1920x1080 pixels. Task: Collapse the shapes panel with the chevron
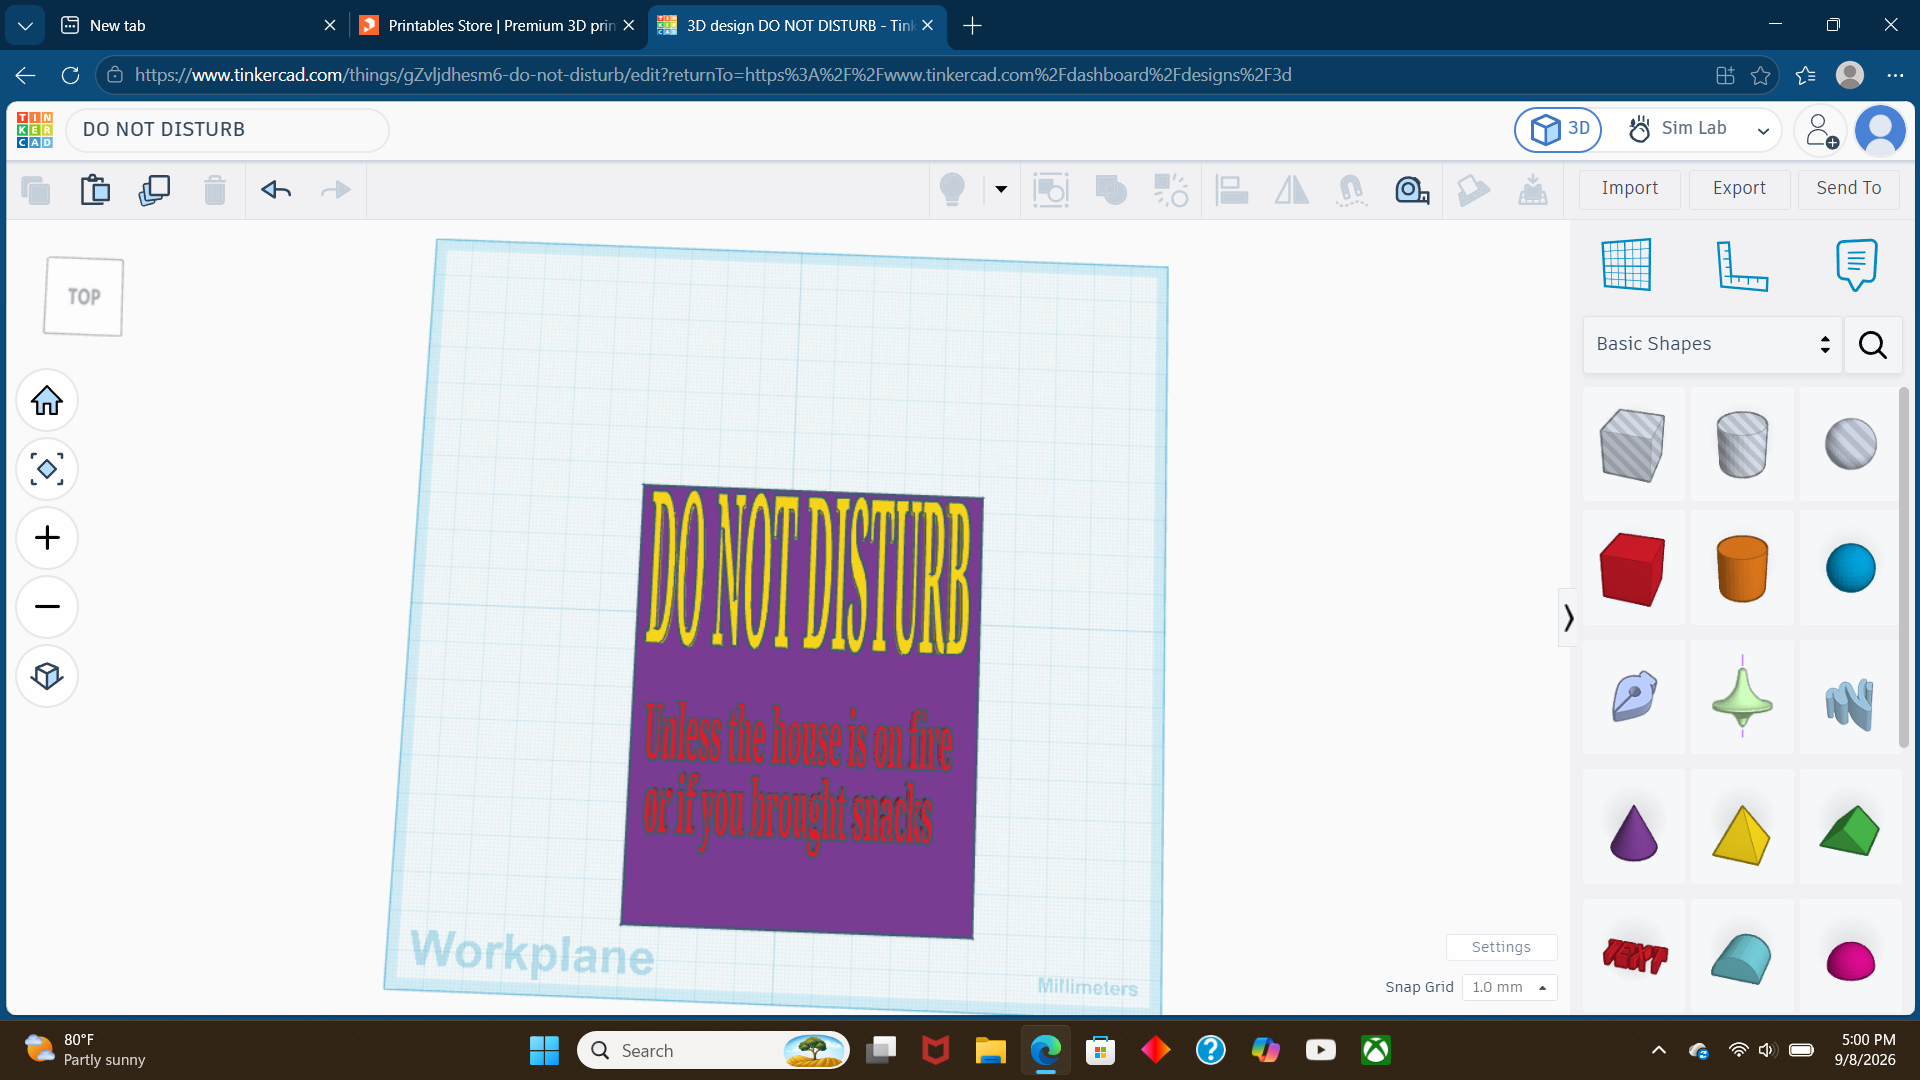[1568, 618]
